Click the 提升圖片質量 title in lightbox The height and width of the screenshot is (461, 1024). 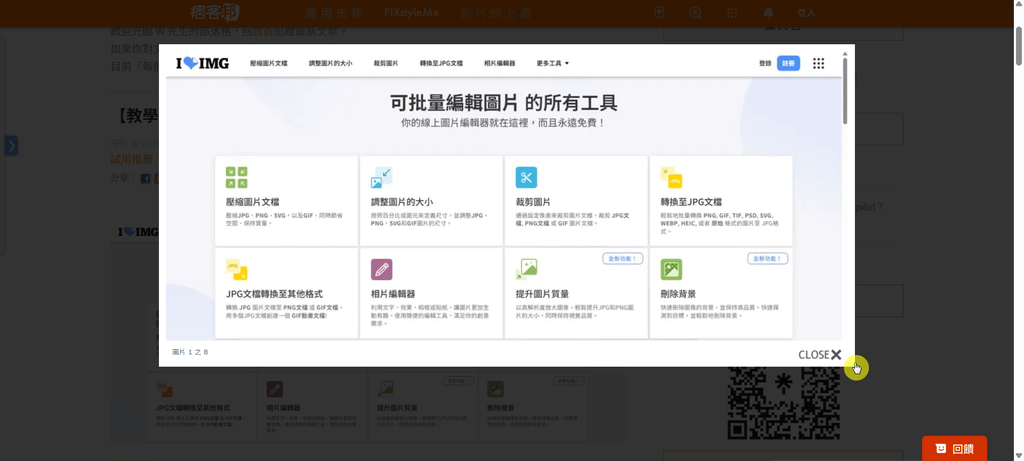tap(542, 294)
